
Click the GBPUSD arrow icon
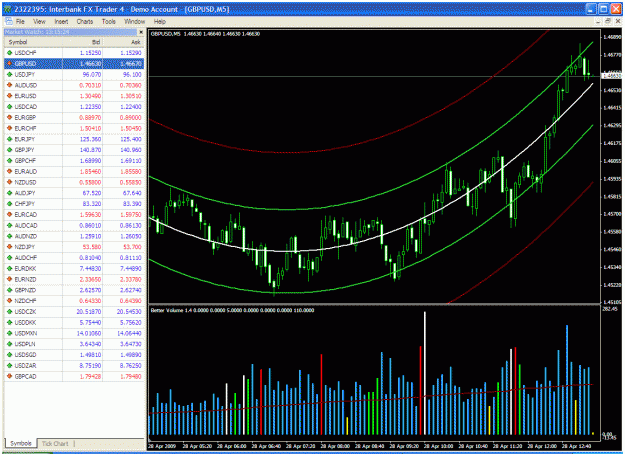click(x=10, y=63)
